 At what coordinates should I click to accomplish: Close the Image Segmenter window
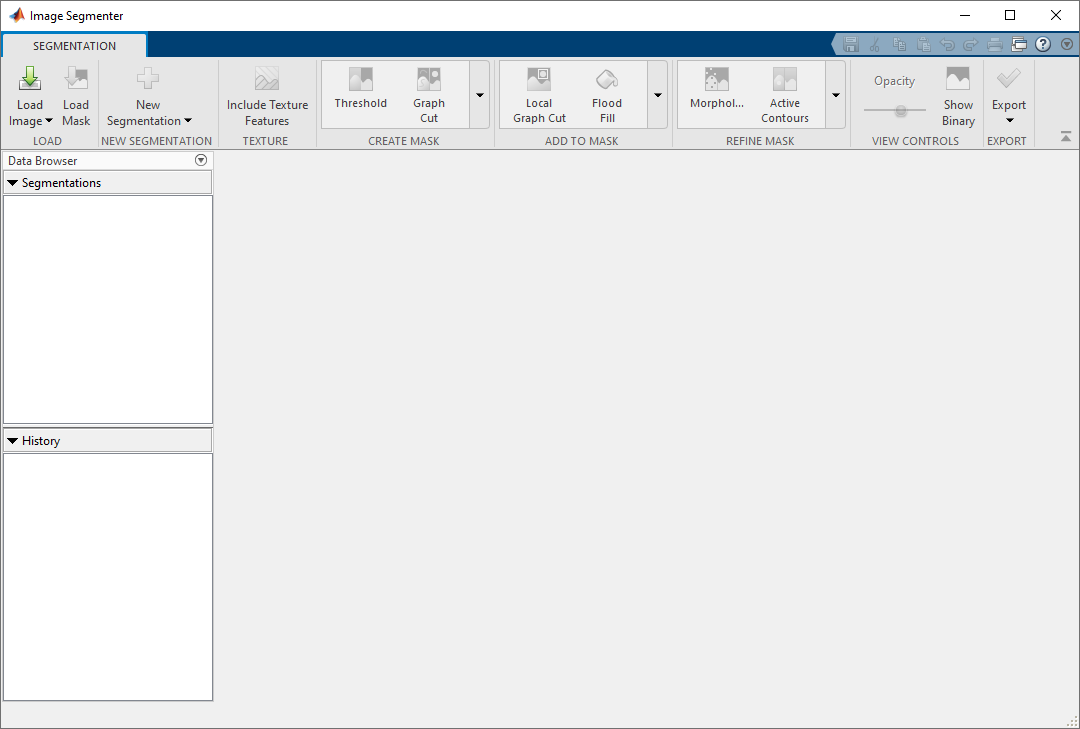click(x=1056, y=15)
